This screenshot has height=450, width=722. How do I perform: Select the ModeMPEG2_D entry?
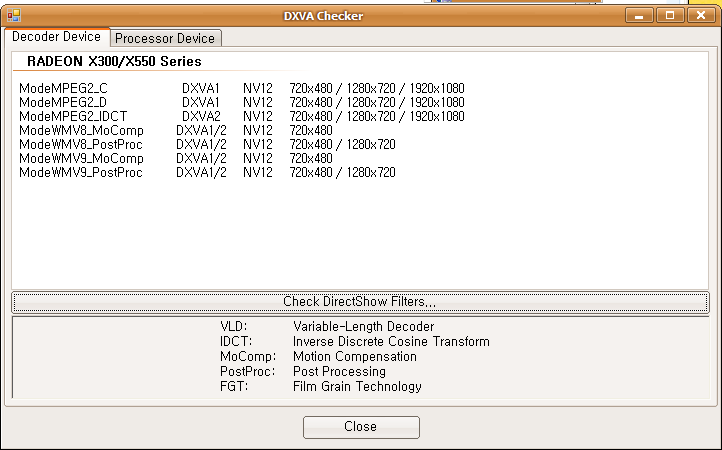pos(242,102)
